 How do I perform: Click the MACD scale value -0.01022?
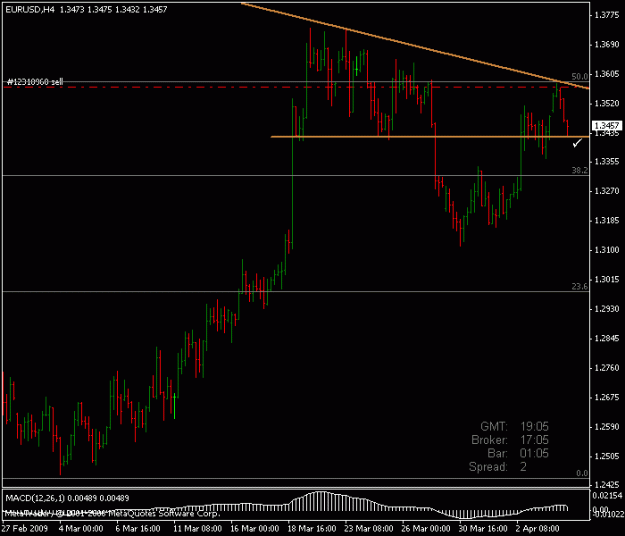[x=607, y=514]
